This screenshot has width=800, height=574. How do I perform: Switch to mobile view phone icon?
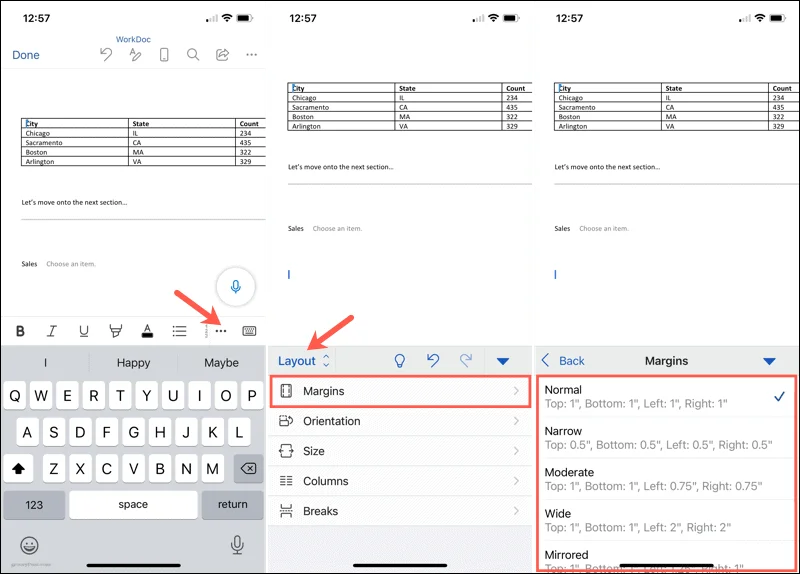pyautogui.click(x=164, y=55)
